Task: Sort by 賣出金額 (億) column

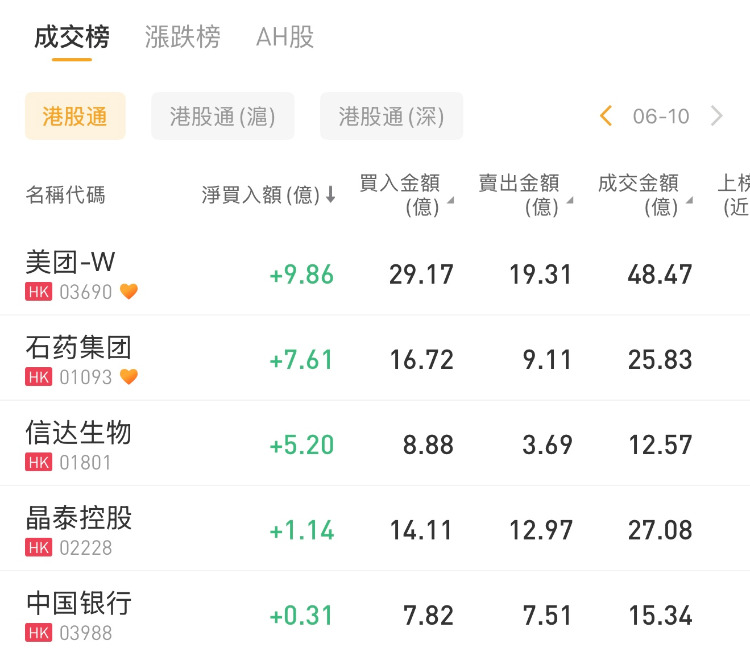Action: click(525, 195)
